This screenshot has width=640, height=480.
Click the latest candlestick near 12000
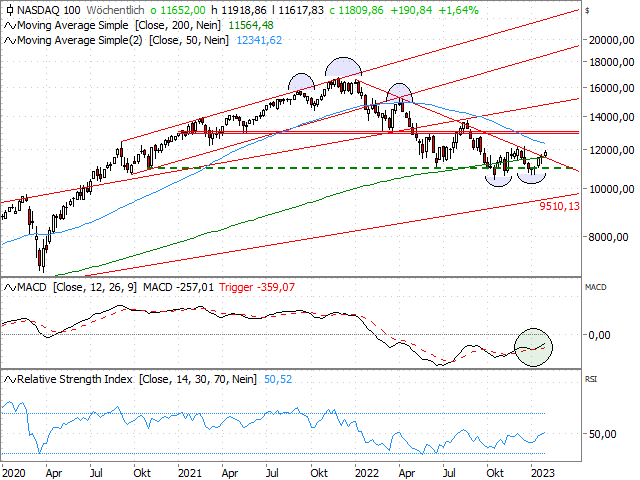tap(546, 153)
